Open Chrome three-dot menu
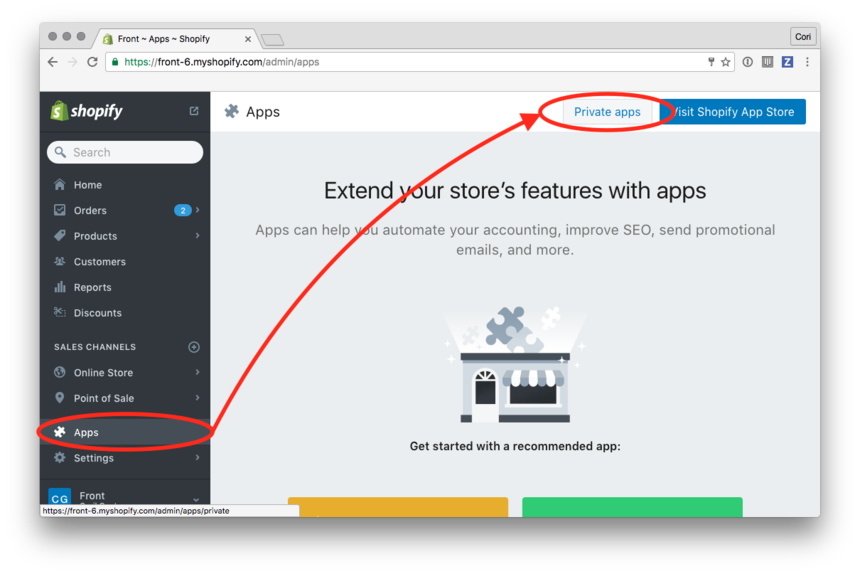This screenshot has width=860, height=574. coord(807,62)
